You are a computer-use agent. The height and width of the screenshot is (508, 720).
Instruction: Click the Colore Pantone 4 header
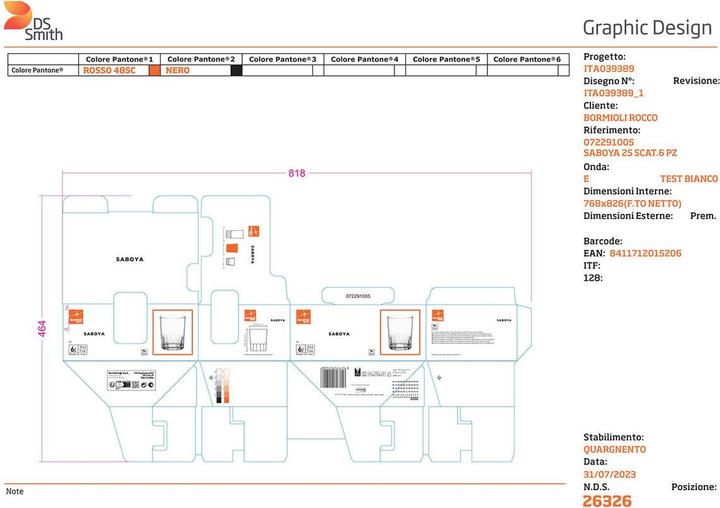tap(365, 59)
